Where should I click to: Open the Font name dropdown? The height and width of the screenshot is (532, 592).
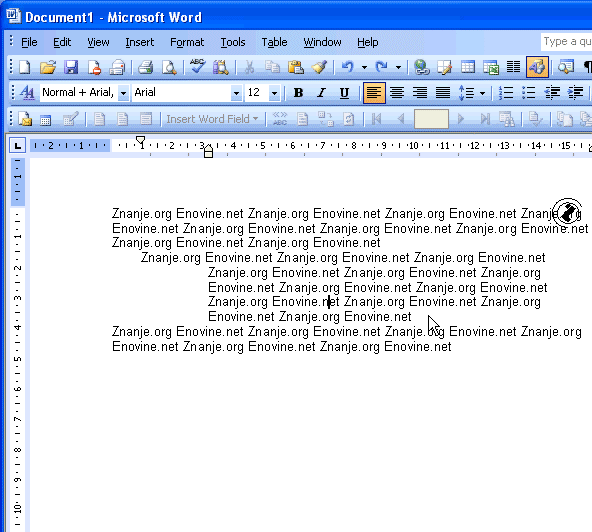point(236,93)
